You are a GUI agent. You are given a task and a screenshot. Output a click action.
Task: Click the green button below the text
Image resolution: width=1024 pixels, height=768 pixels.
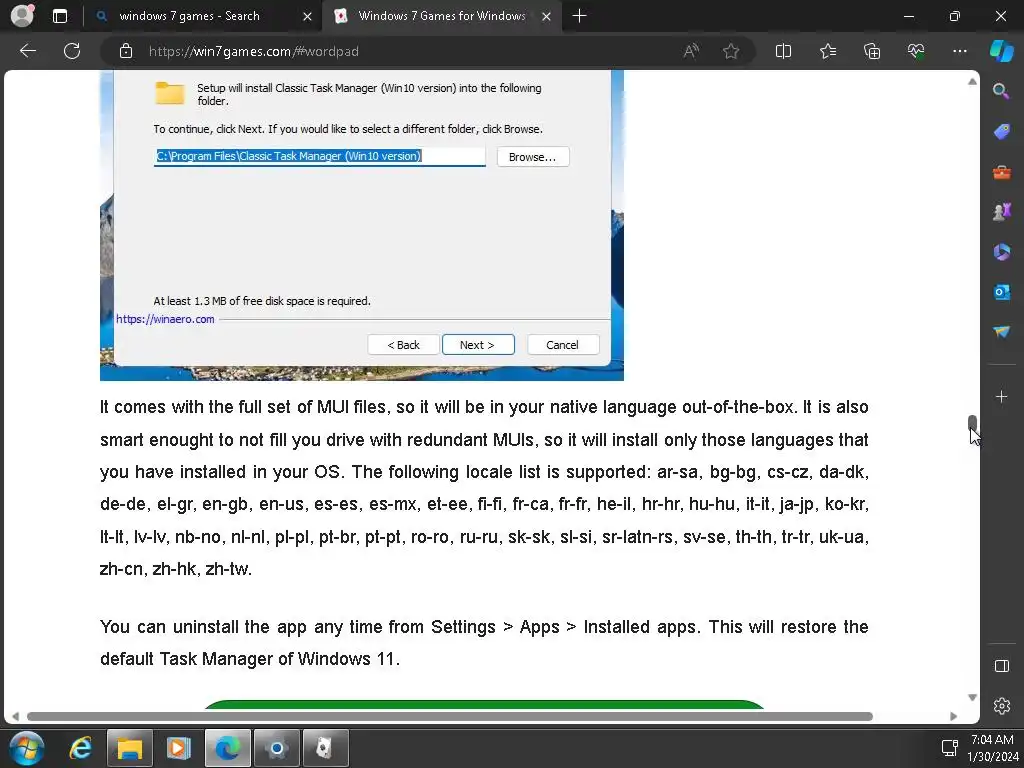pyautogui.click(x=483, y=704)
